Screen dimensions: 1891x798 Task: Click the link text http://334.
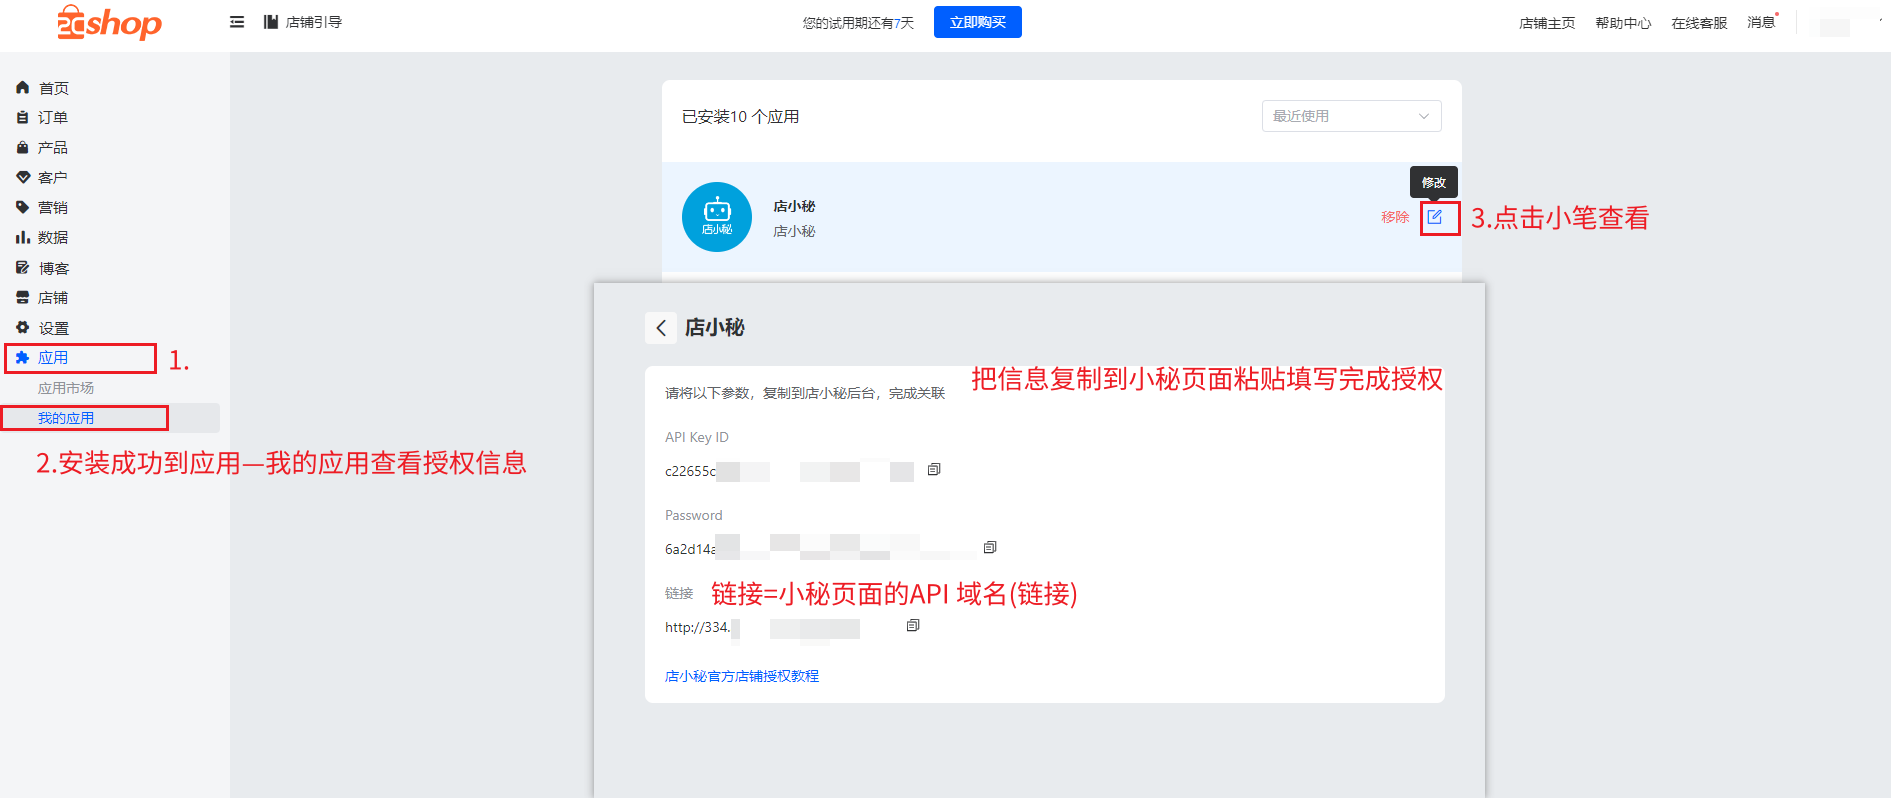(x=698, y=627)
